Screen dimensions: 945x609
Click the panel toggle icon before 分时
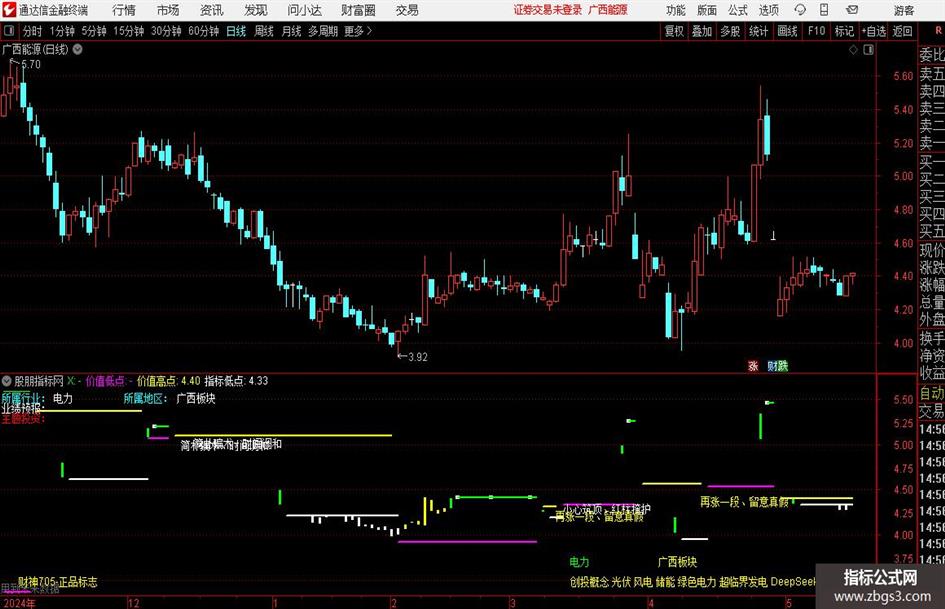[9, 31]
